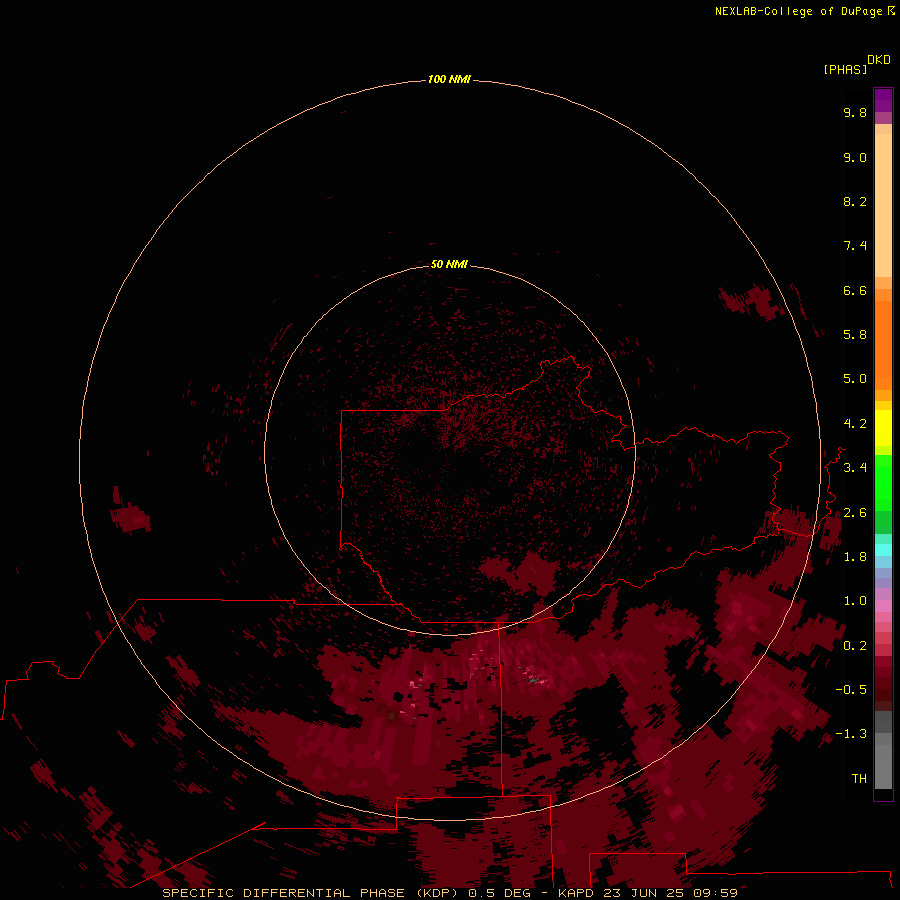Click the 50 NMI range ring label
900x900 pixels.
point(449,264)
